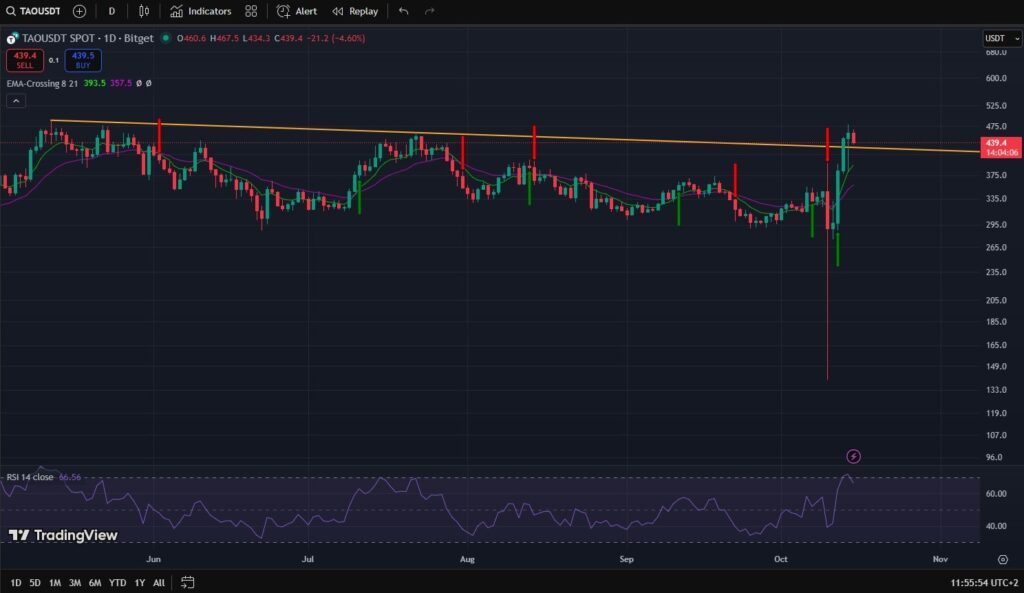1024x593 pixels.
Task: Open time axis settings gear icon
Action: click(x=1002, y=559)
